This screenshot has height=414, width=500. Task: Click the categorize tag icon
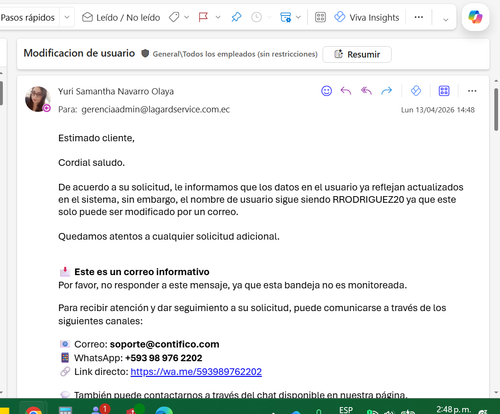174,17
